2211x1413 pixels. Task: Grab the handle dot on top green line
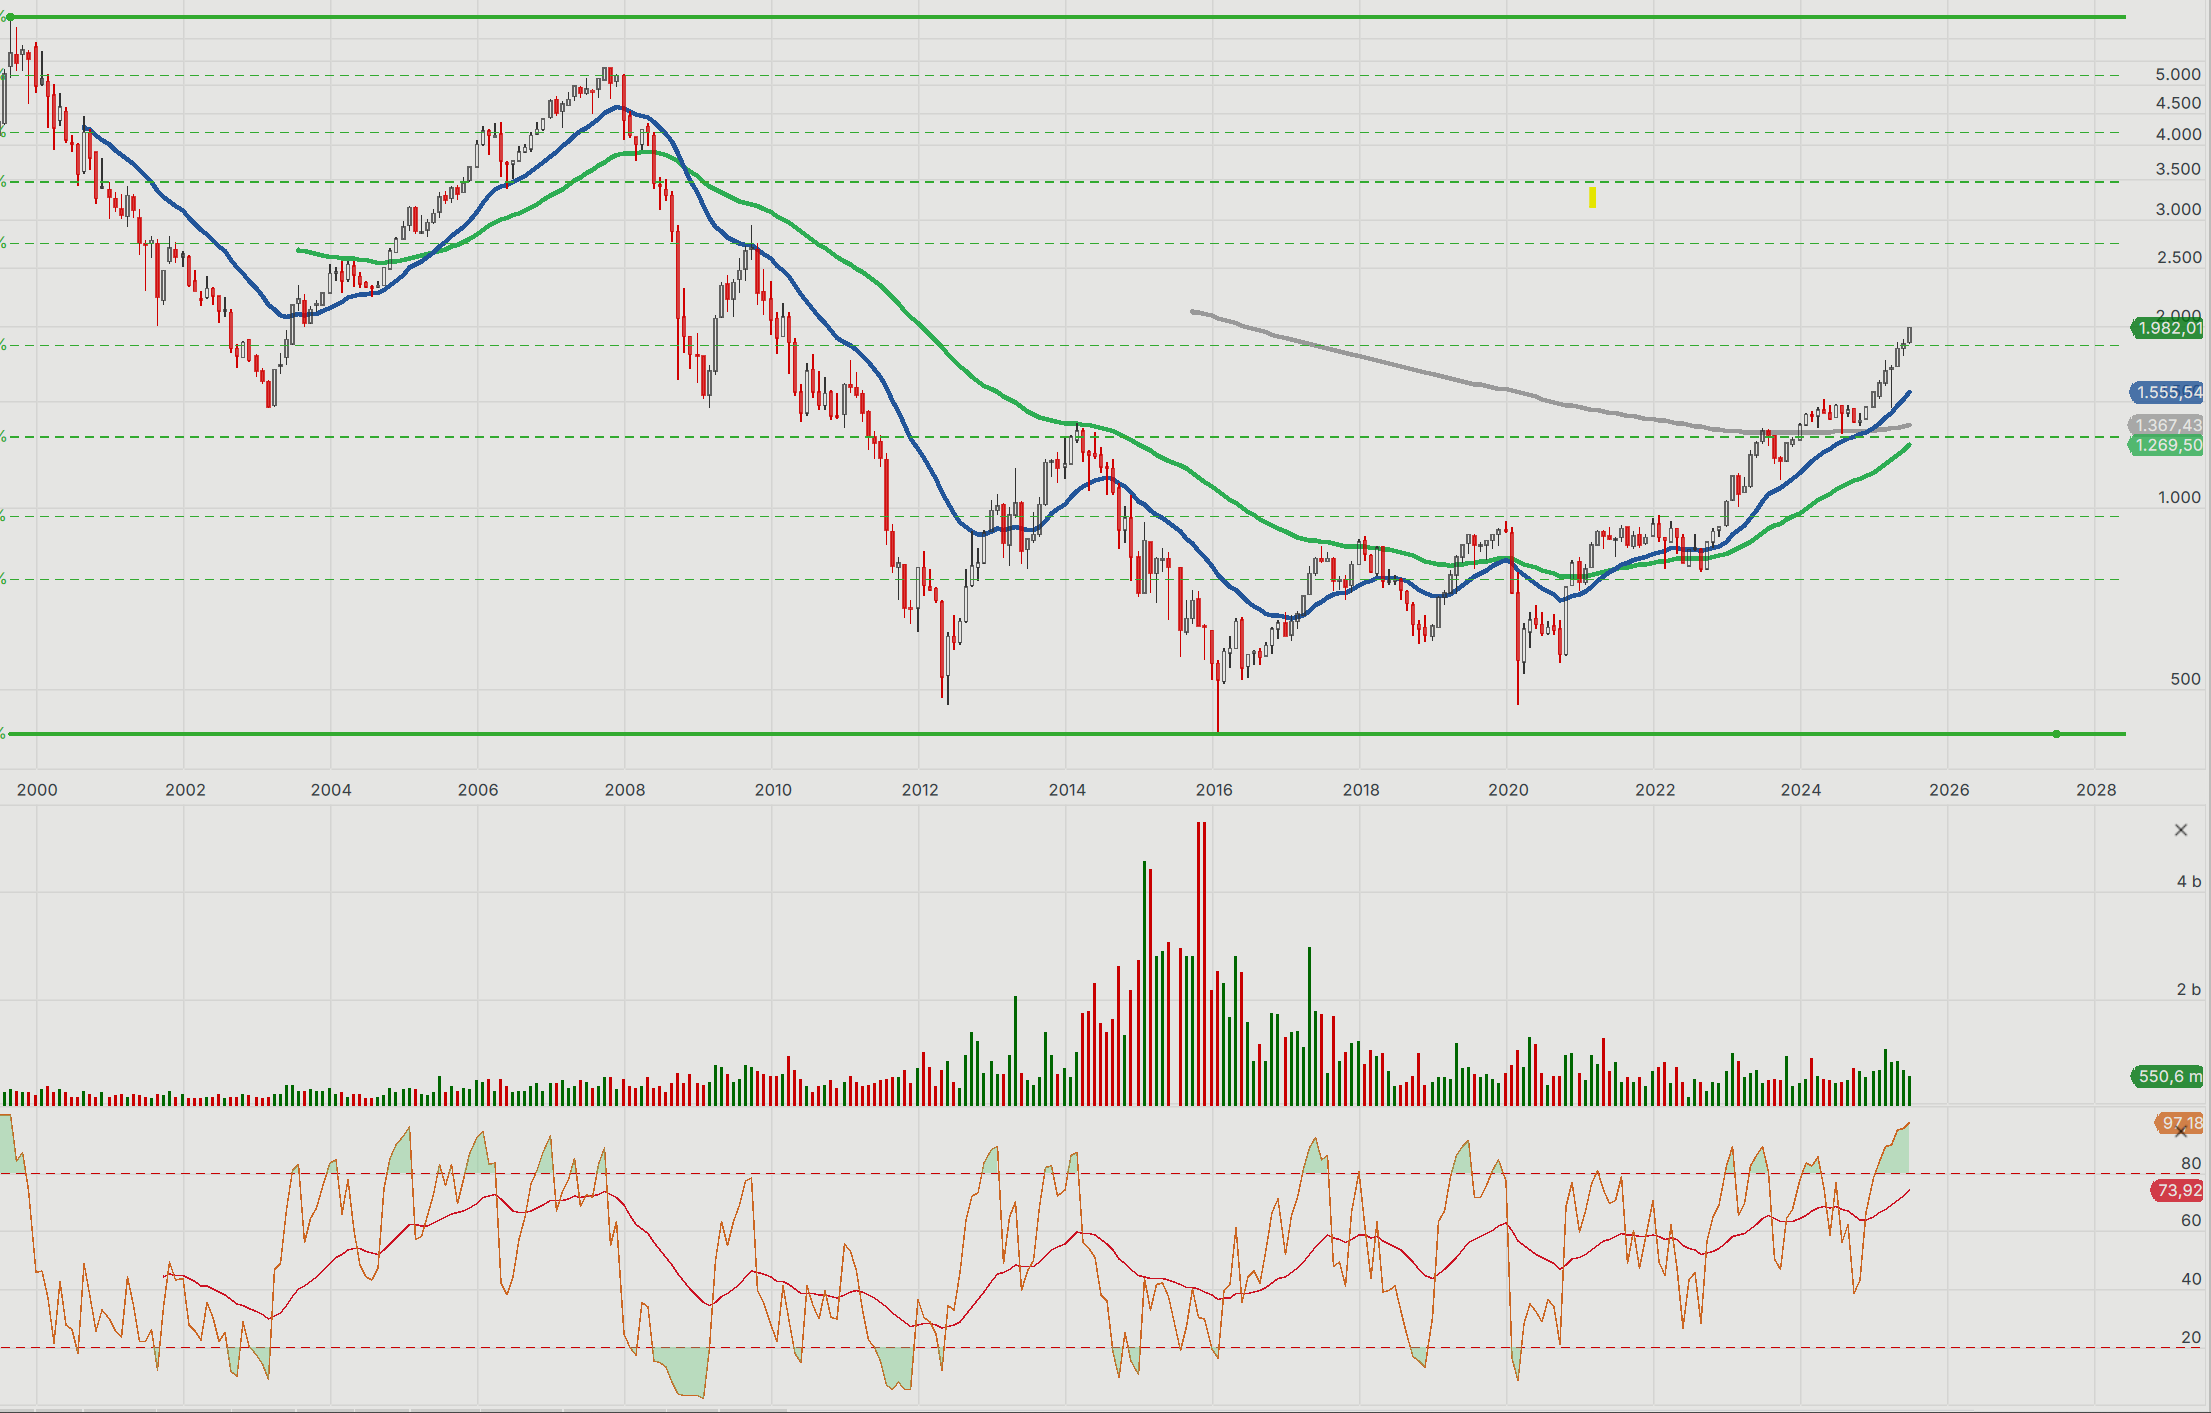(x=10, y=17)
